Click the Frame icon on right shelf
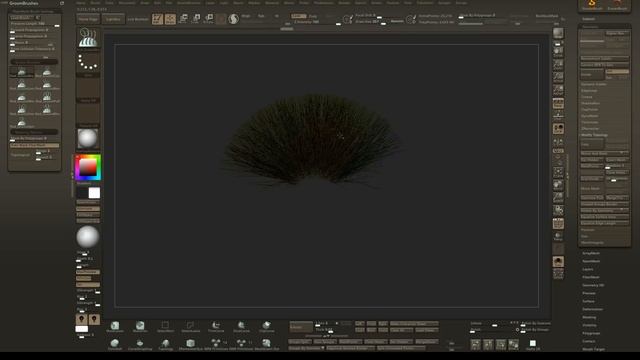 558,172
